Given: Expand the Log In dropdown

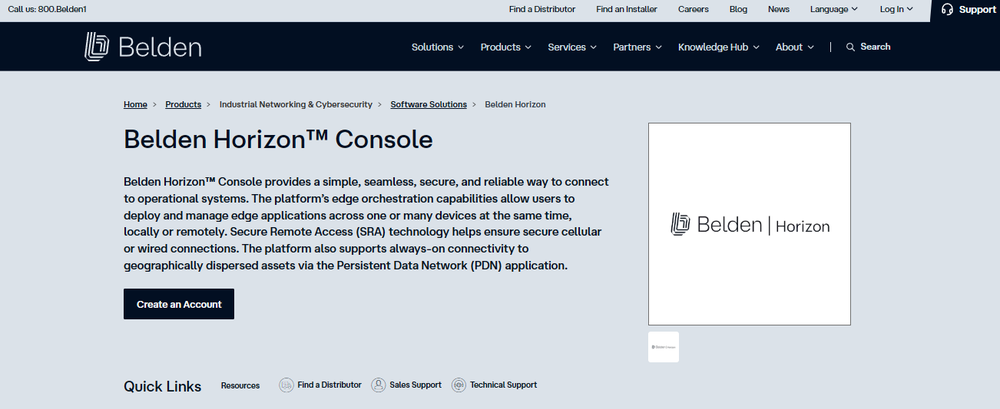Looking at the screenshot, I should [896, 9].
